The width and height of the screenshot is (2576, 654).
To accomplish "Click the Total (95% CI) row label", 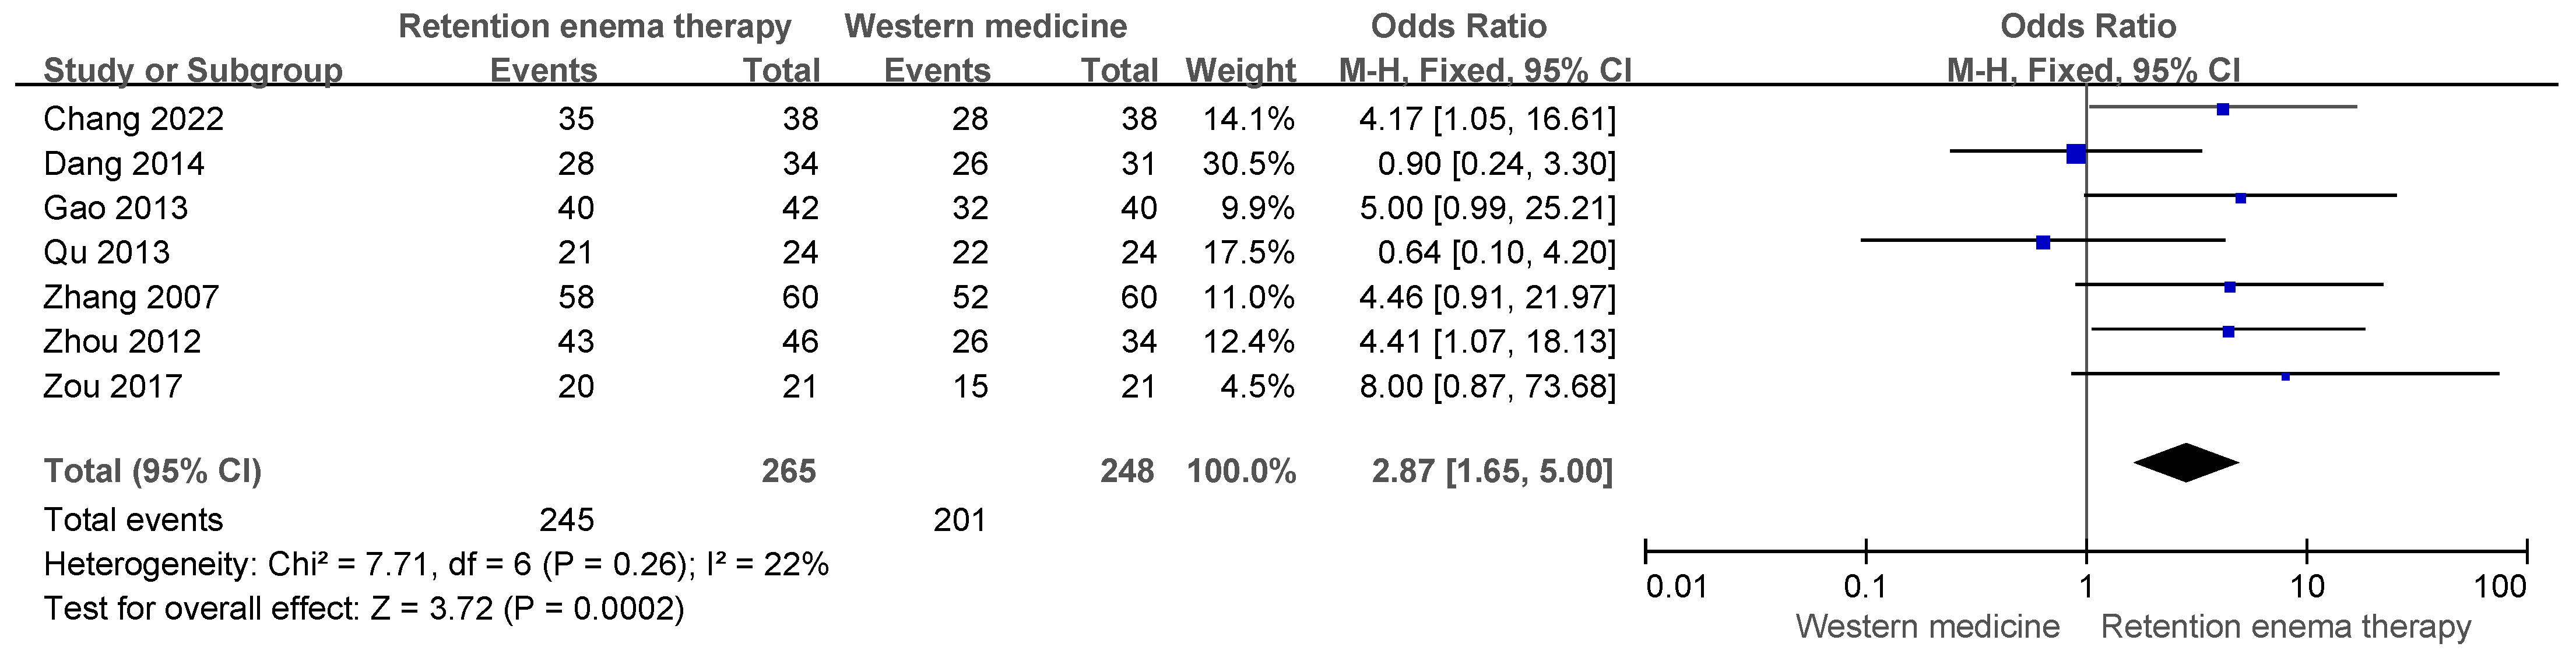I will [152, 471].
